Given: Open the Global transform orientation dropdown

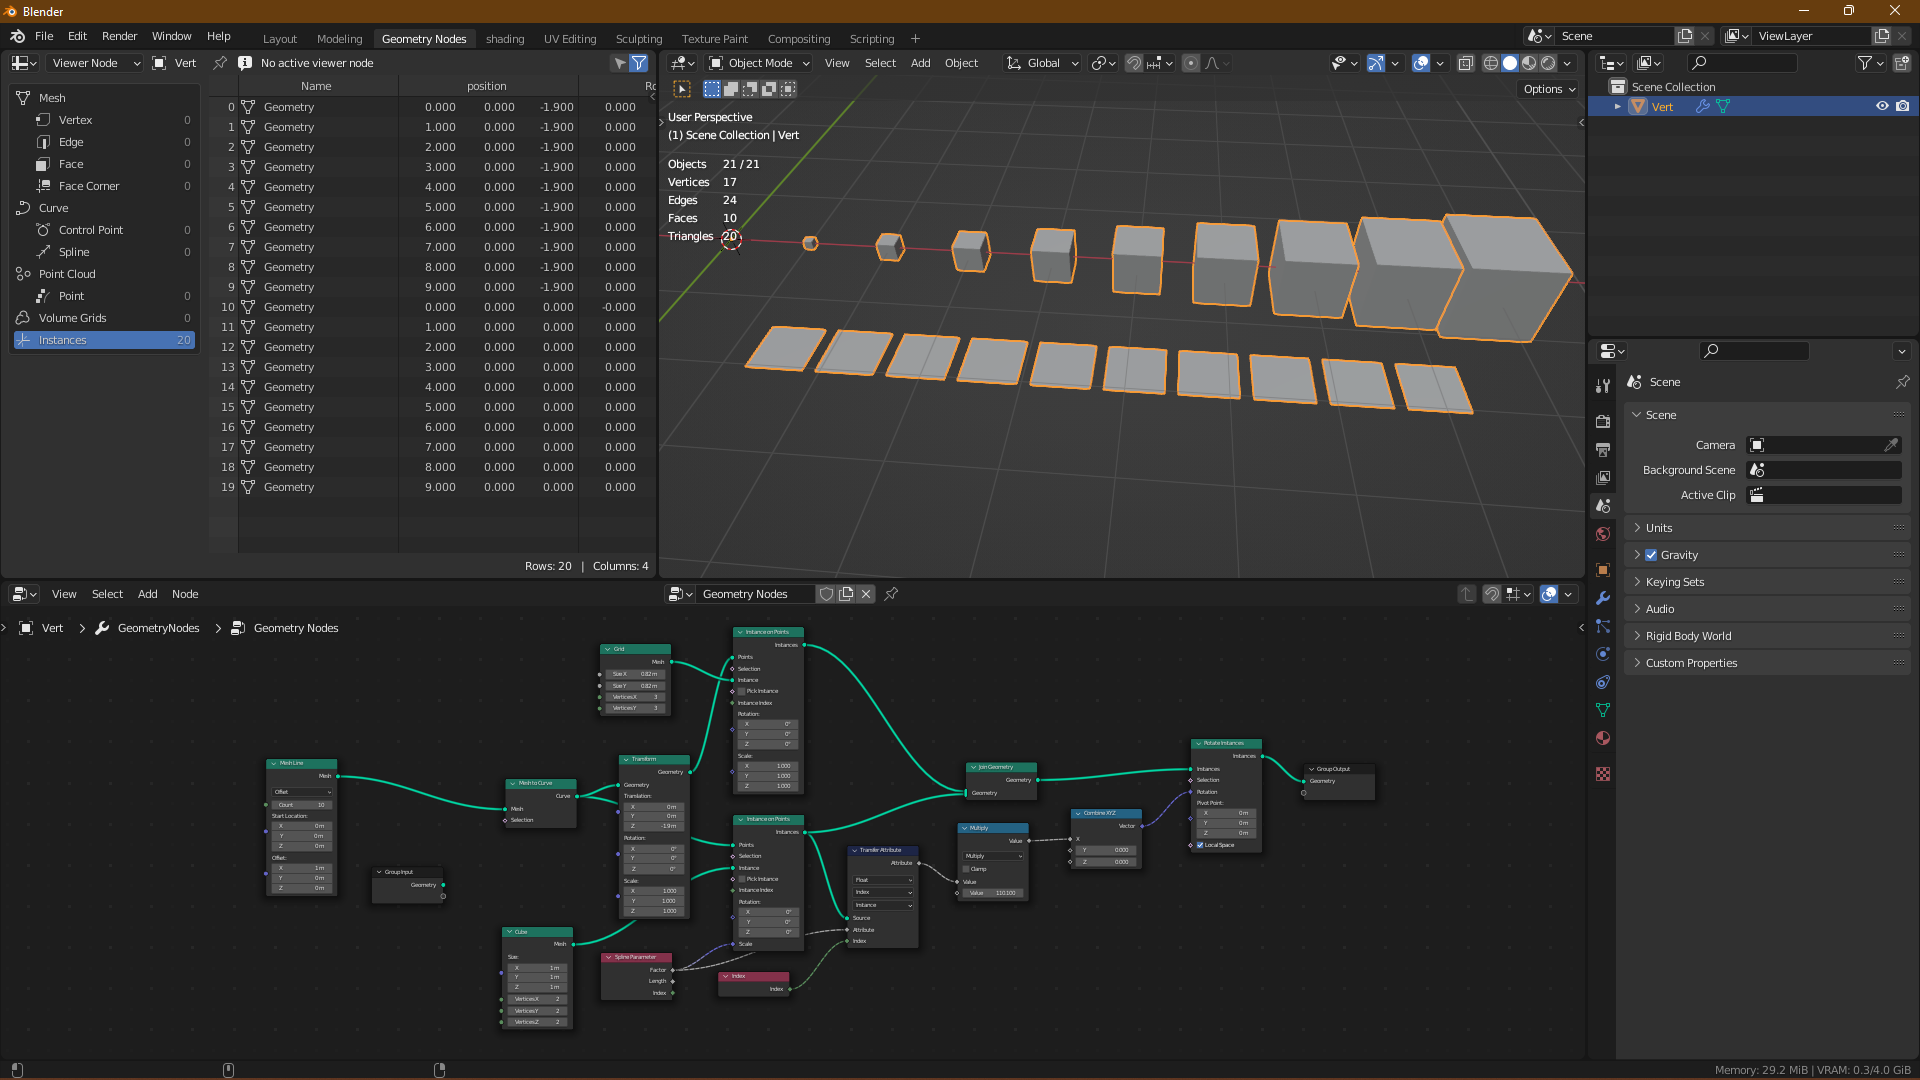Looking at the screenshot, I should click(x=1043, y=63).
